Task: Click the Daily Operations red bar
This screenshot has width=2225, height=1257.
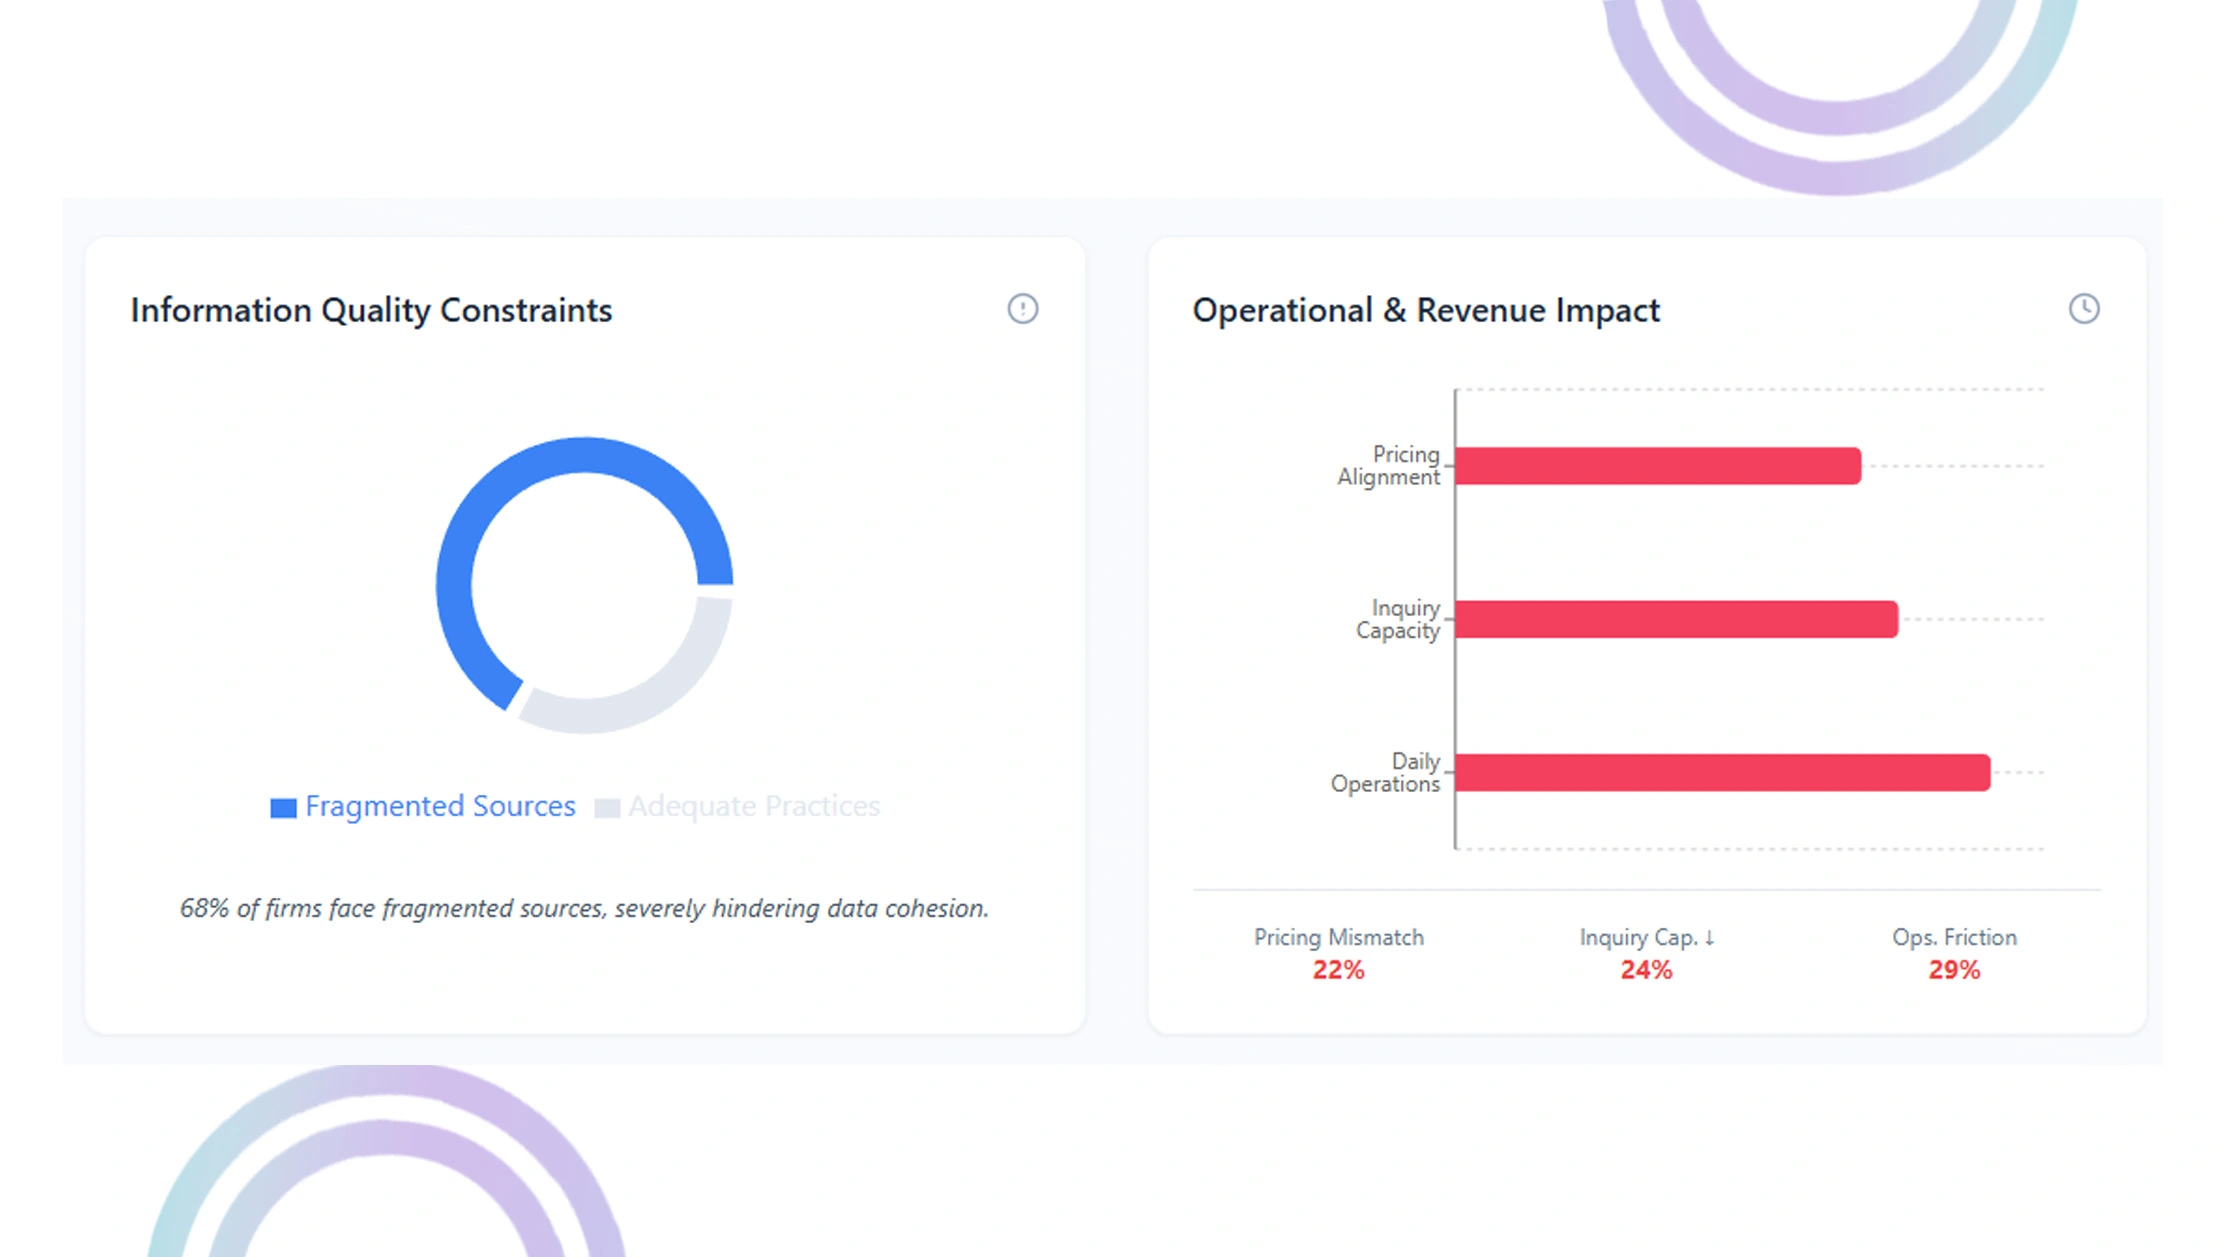Action: (1722, 773)
